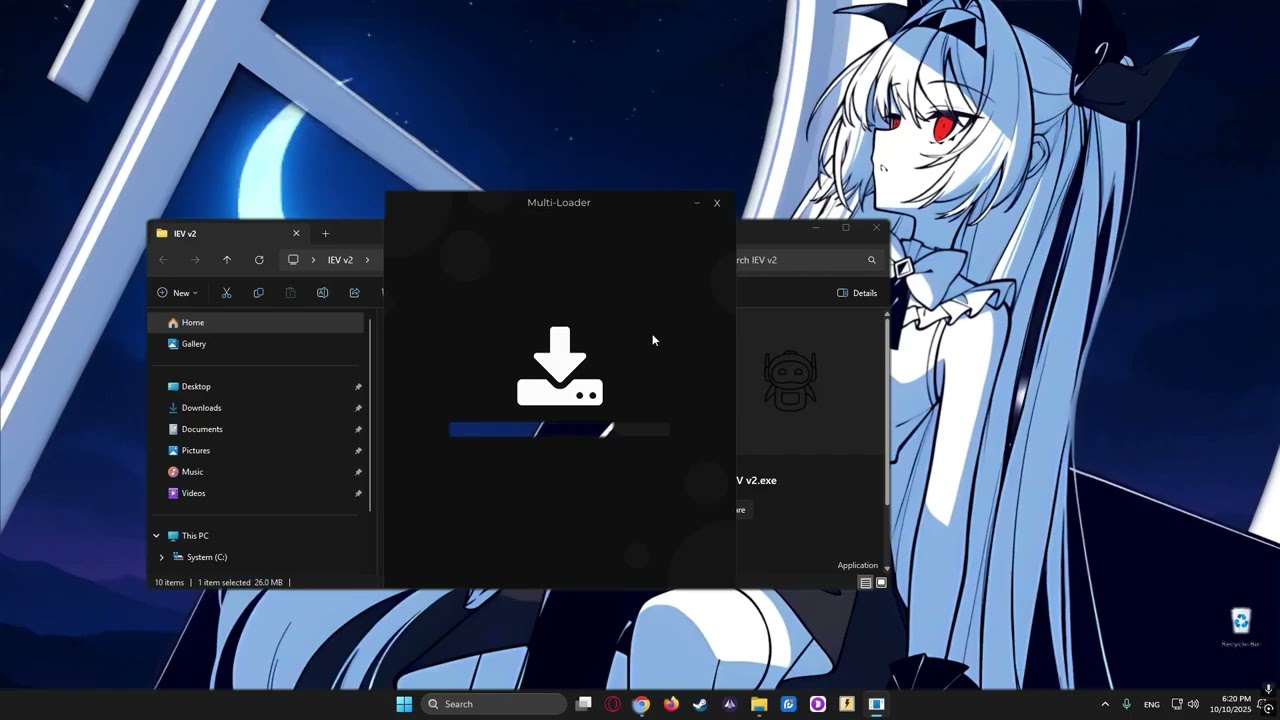The height and width of the screenshot is (720, 1280).
Task: Click the Cut icon in Explorer toolbar
Action: point(226,293)
